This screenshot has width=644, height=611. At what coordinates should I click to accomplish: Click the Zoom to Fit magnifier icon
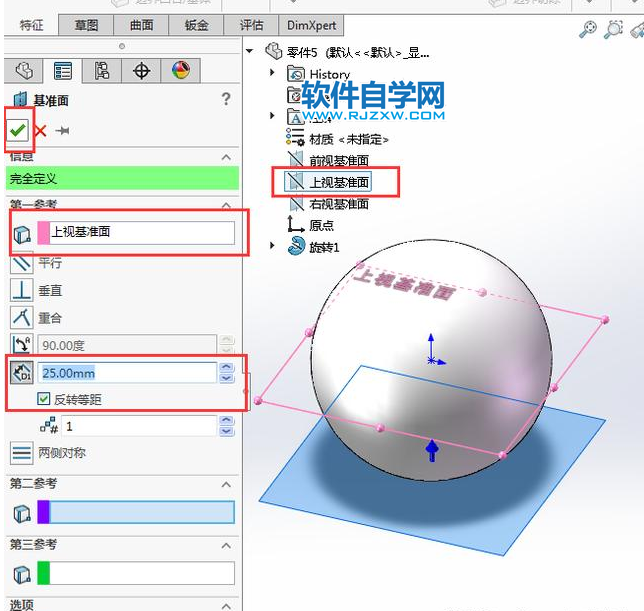(x=588, y=30)
